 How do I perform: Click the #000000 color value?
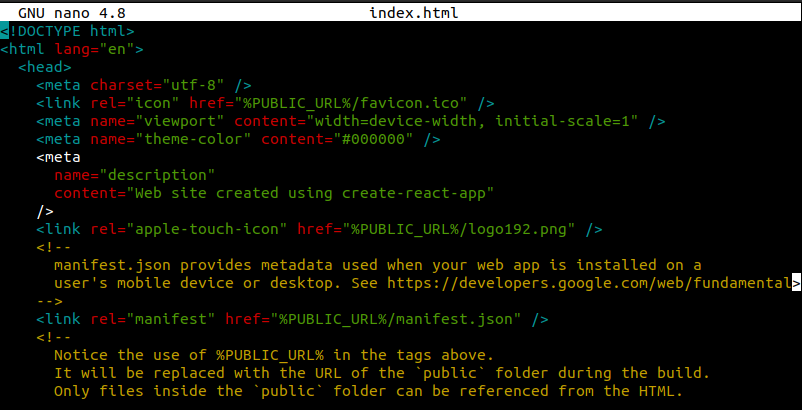[x=373, y=140]
